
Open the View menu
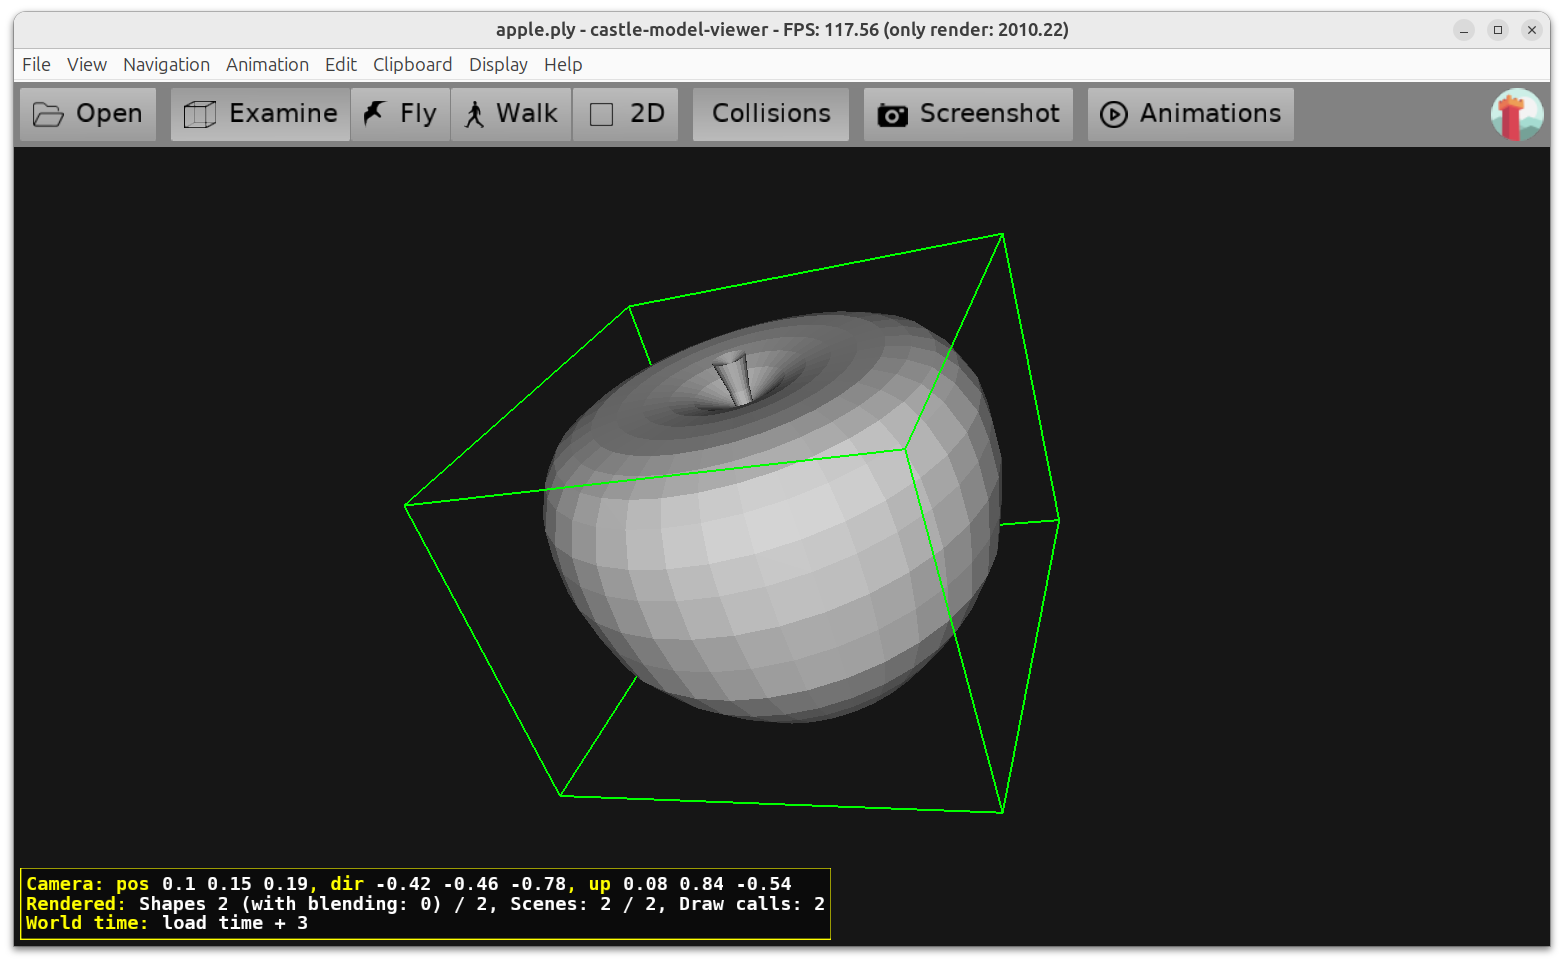pyautogui.click(x=87, y=65)
